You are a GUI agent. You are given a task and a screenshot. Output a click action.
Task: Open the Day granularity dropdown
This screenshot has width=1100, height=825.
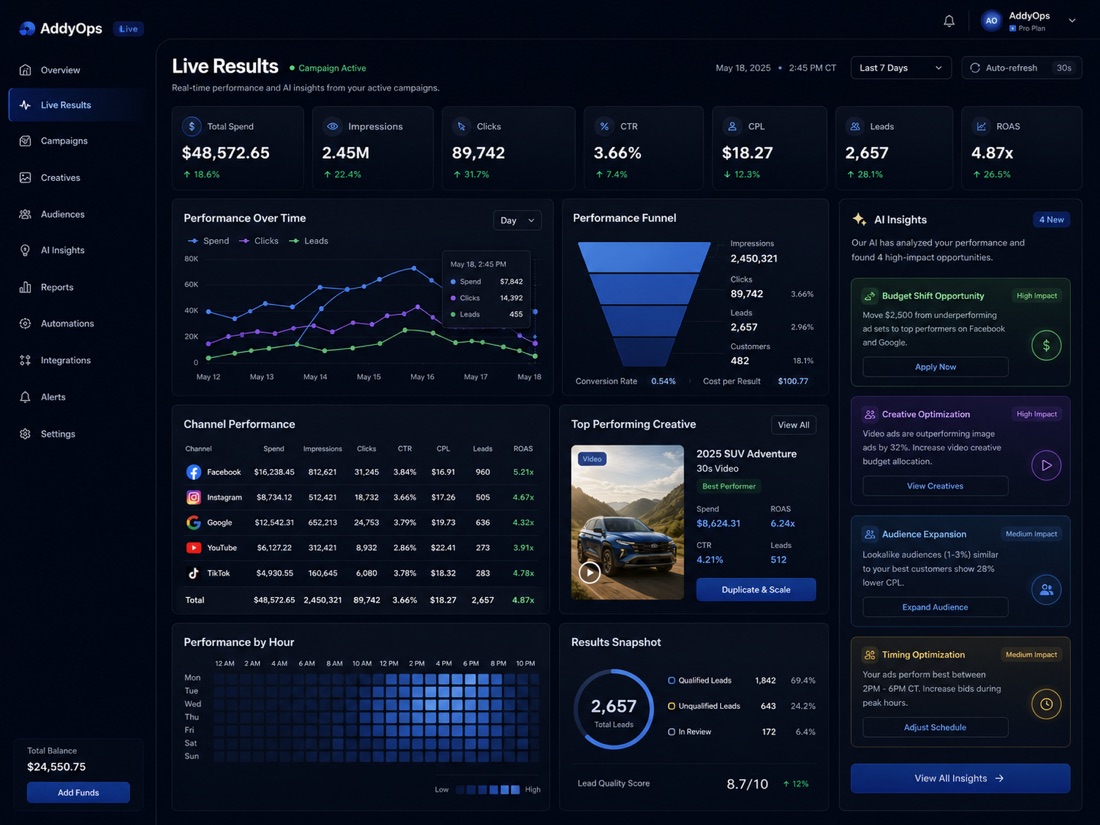click(517, 220)
